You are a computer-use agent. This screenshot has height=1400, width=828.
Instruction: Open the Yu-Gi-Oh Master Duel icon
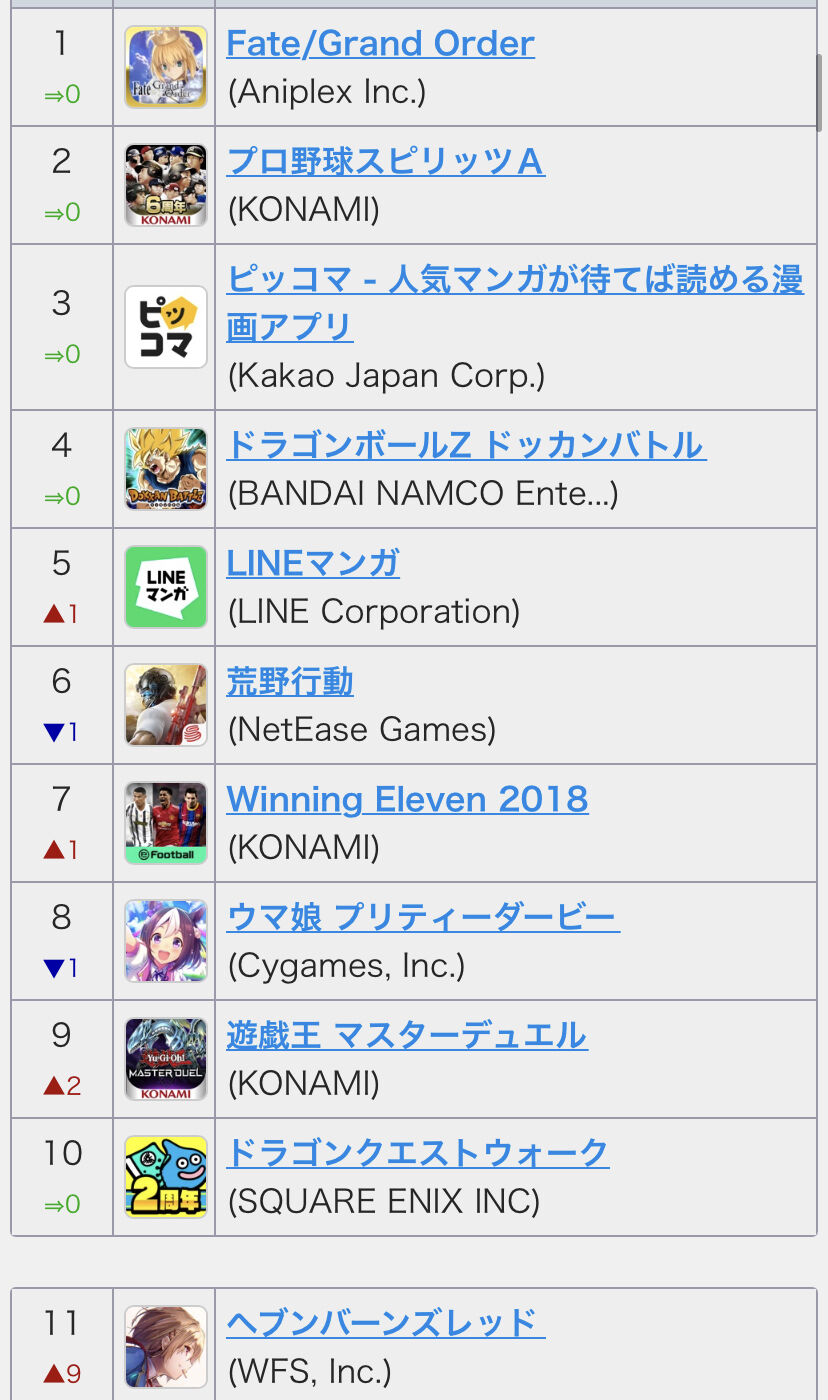click(x=166, y=1059)
